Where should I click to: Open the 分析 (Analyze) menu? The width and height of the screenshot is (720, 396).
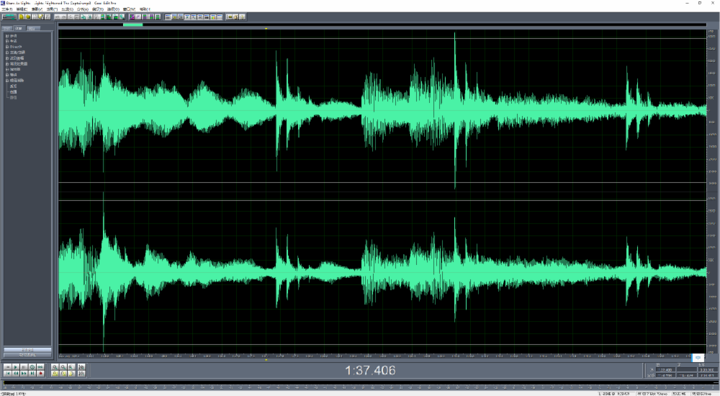tap(83, 9)
